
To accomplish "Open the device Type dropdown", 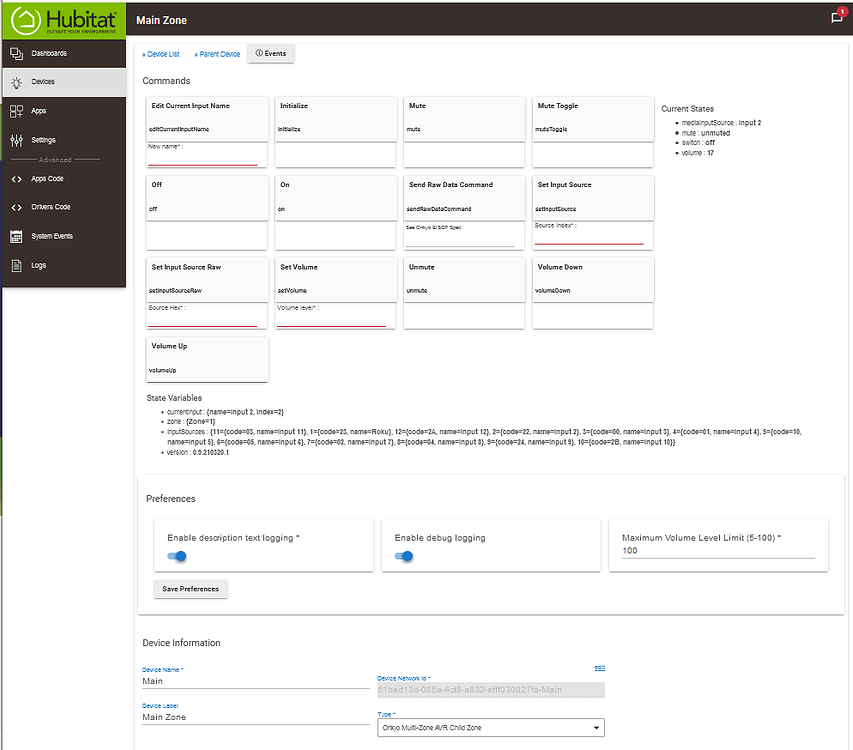I will point(491,728).
